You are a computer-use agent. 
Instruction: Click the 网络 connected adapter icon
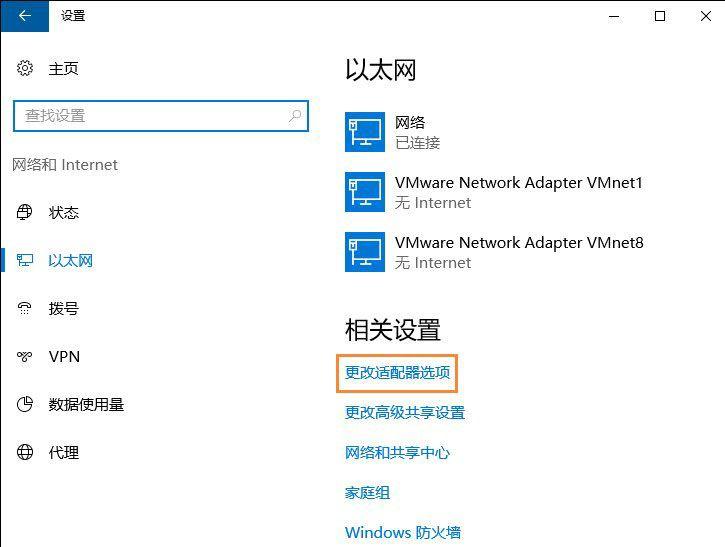[364, 132]
